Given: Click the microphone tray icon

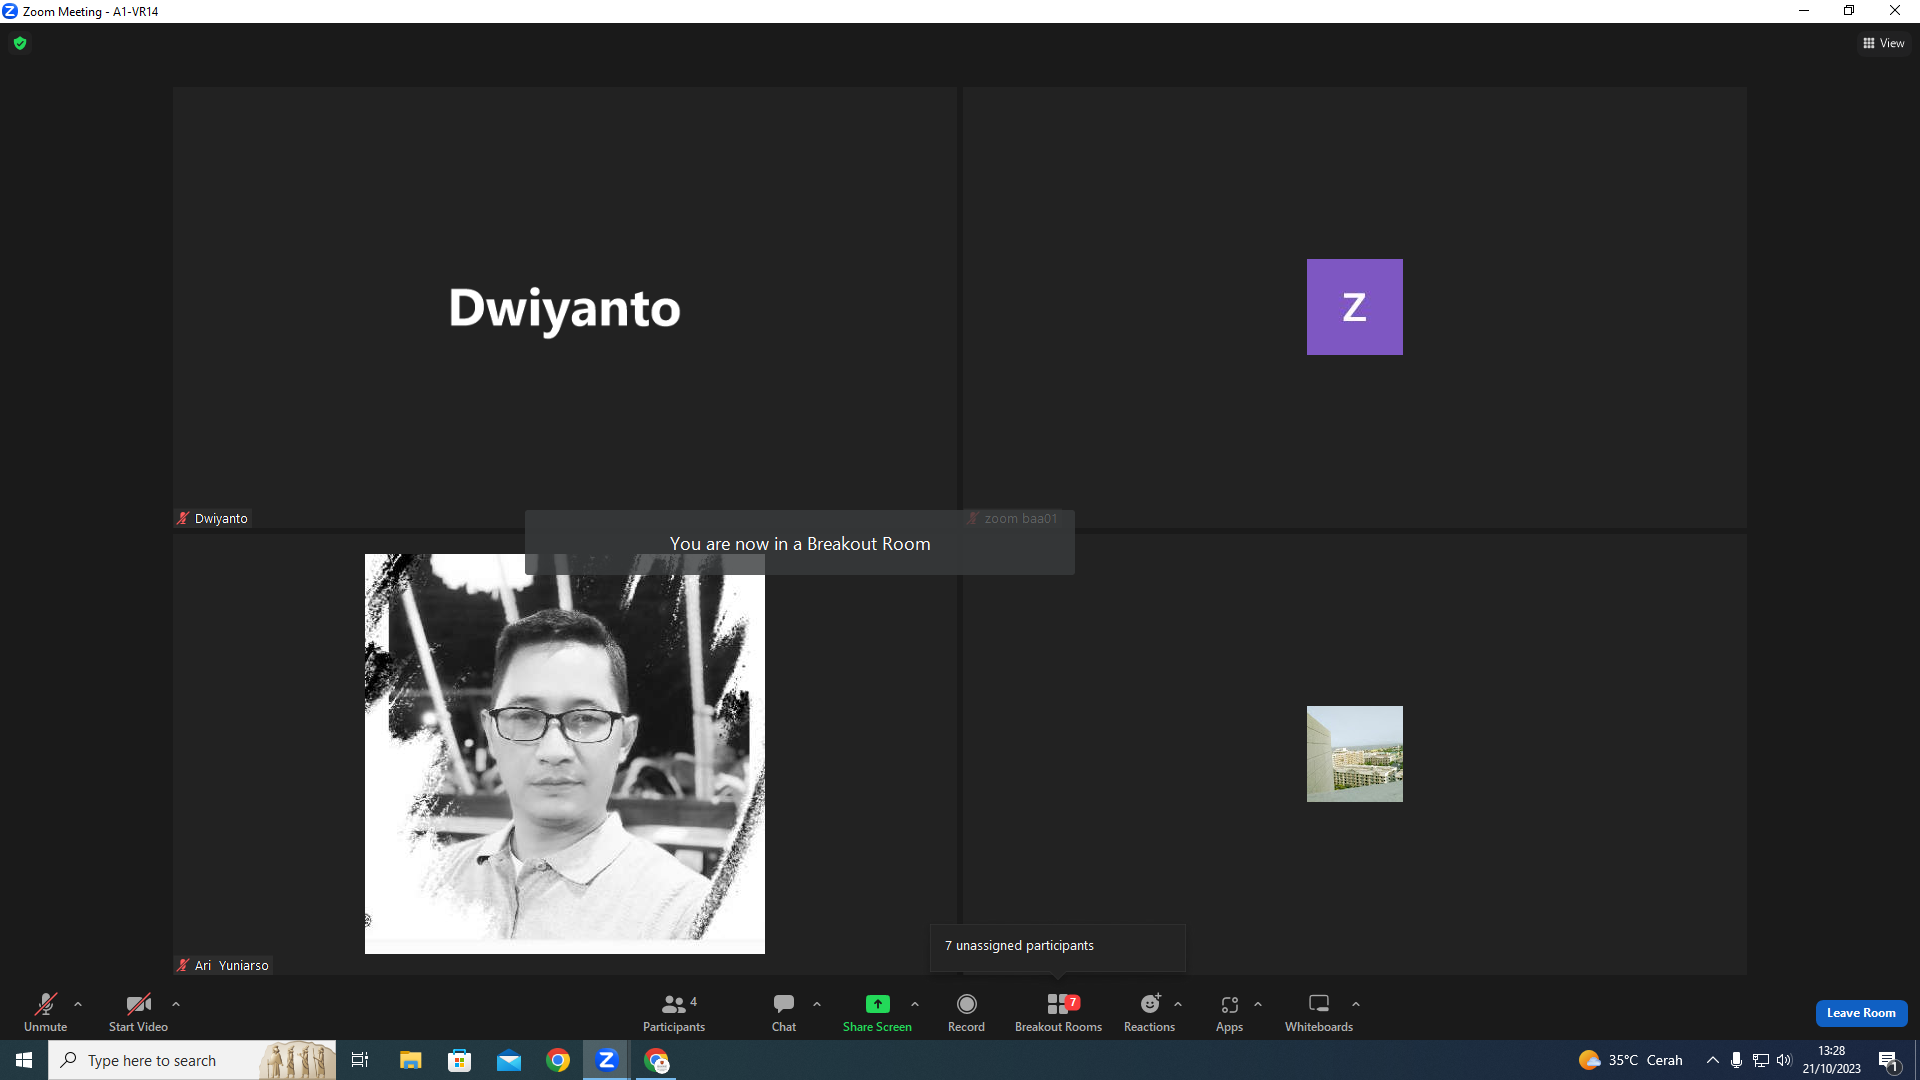Looking at the screenshot, I should click(x=1736, y=1060).
